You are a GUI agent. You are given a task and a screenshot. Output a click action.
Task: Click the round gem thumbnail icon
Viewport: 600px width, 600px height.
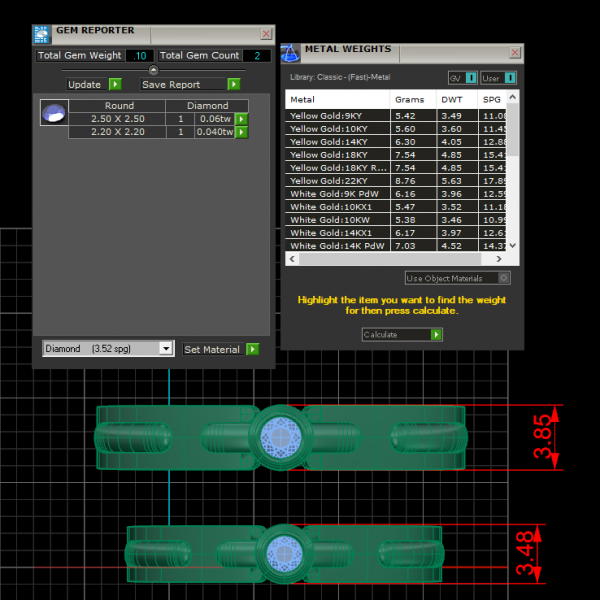tap(52, 113)
